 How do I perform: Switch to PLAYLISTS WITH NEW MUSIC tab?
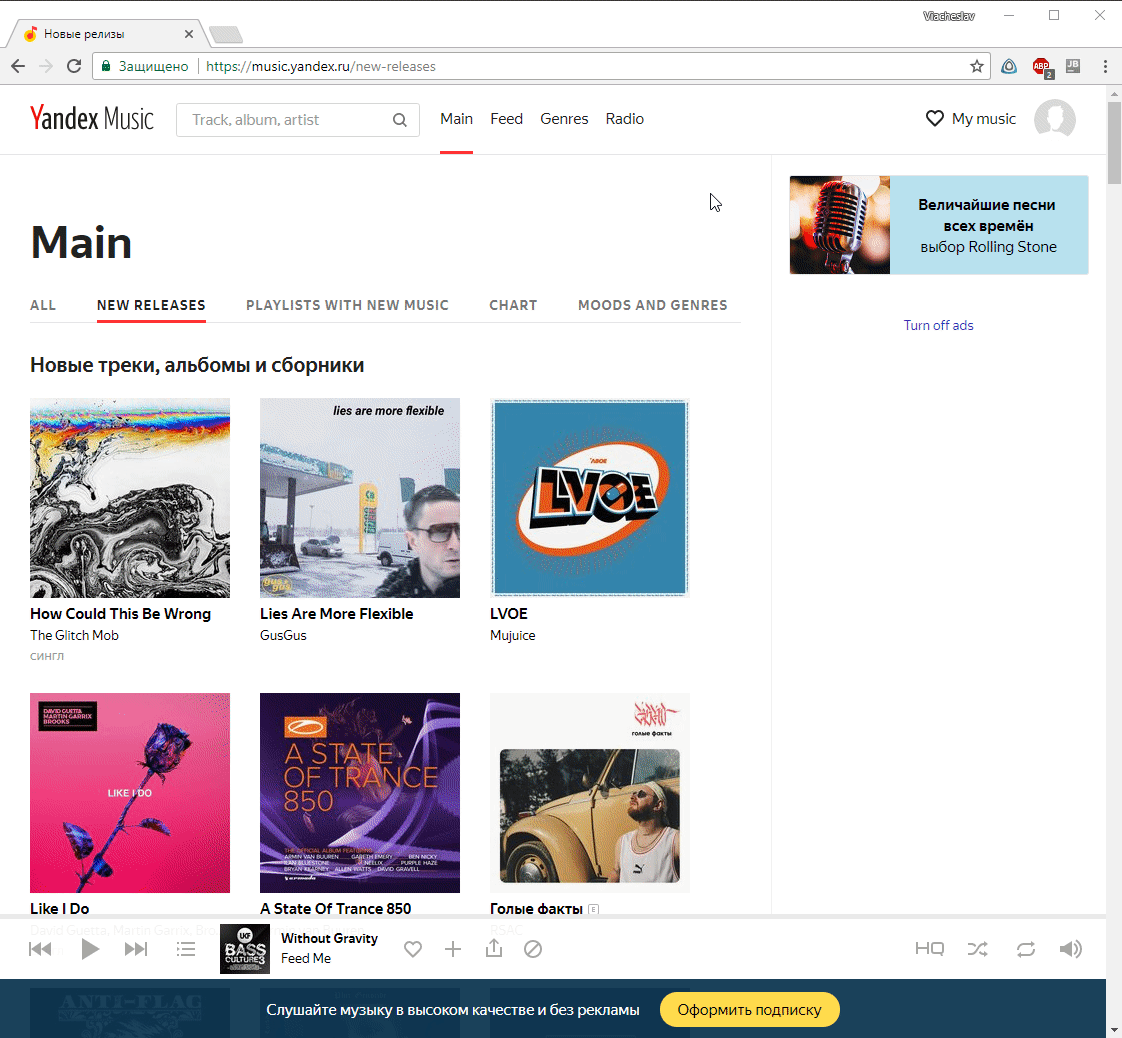tap(347, 305)
